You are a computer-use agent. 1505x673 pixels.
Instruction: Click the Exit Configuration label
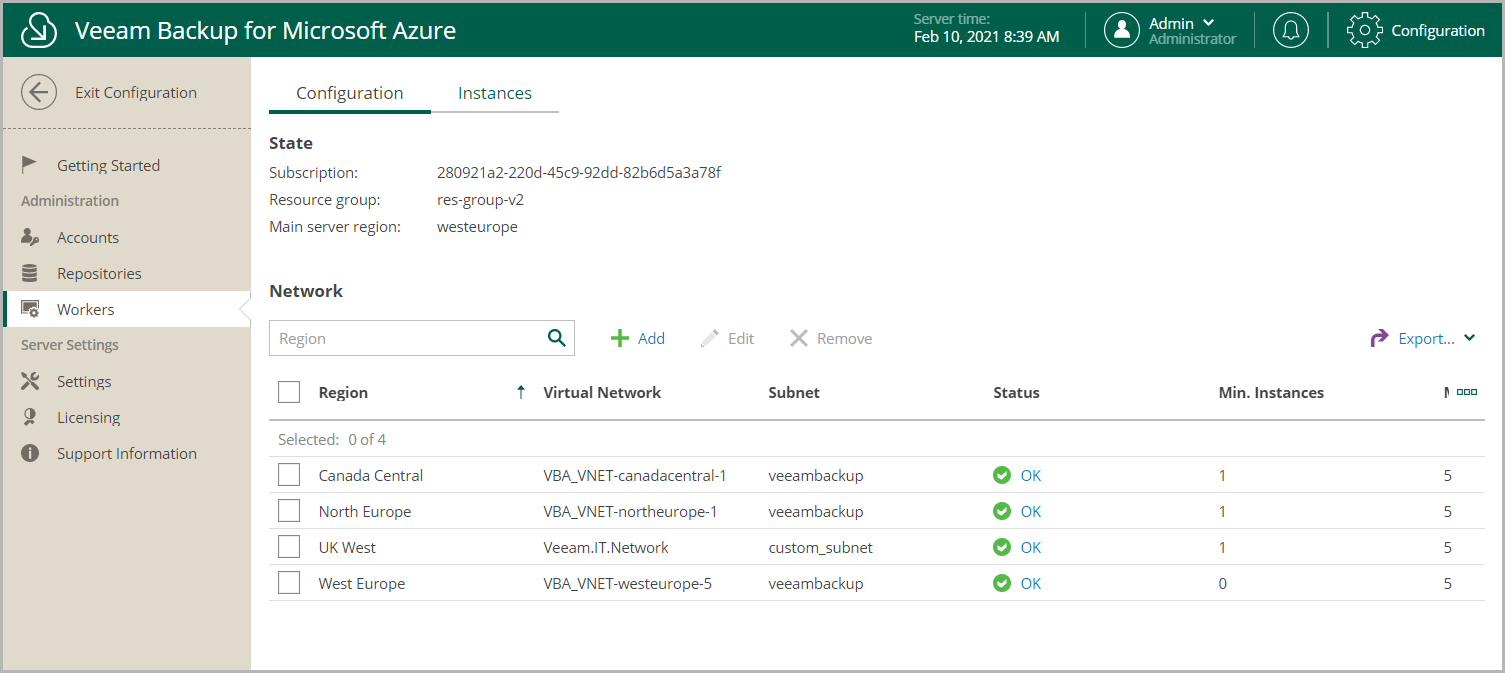coord(136,93)
